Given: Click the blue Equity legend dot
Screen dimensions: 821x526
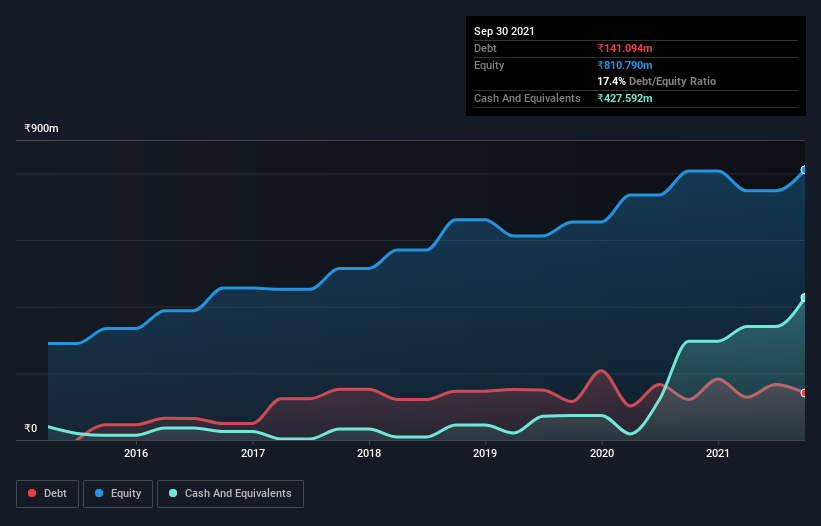Looking at the screenshot, I should [99, 493].
